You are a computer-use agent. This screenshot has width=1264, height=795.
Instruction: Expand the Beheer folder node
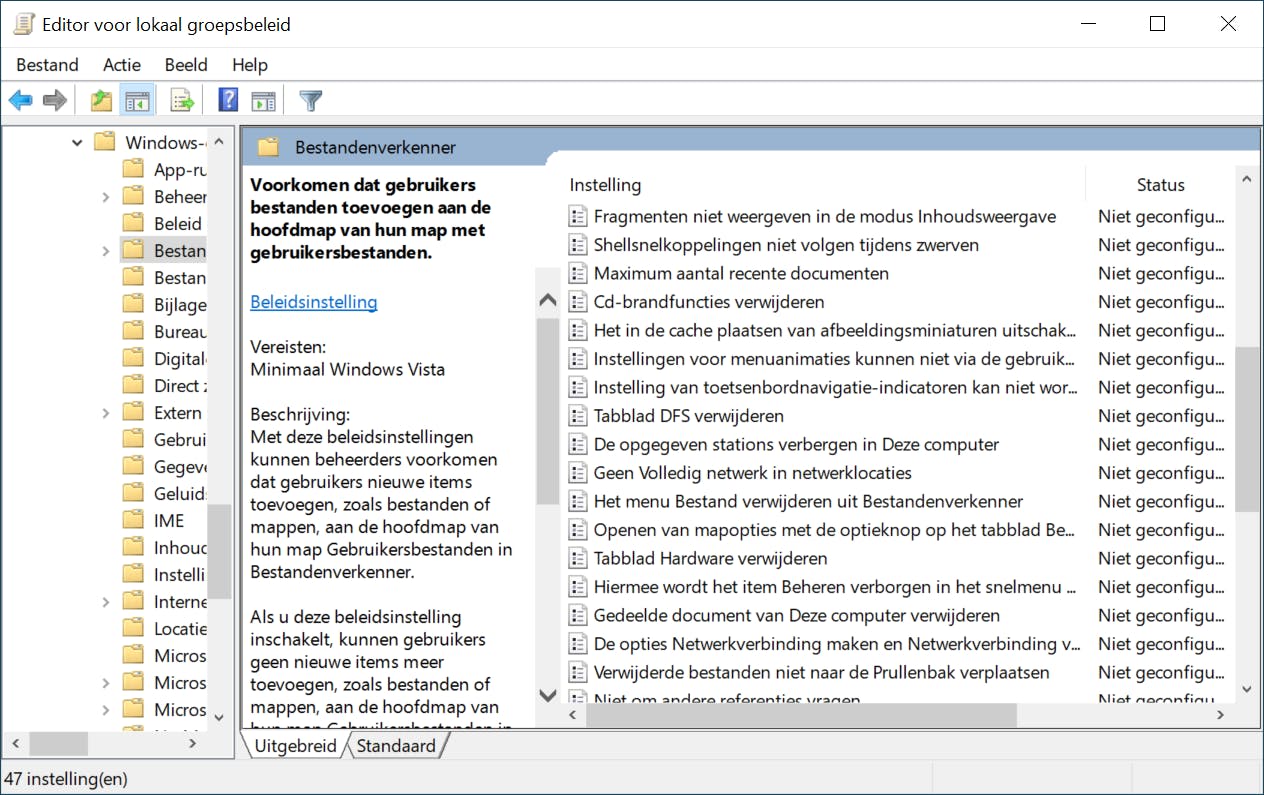coord(106,197)
